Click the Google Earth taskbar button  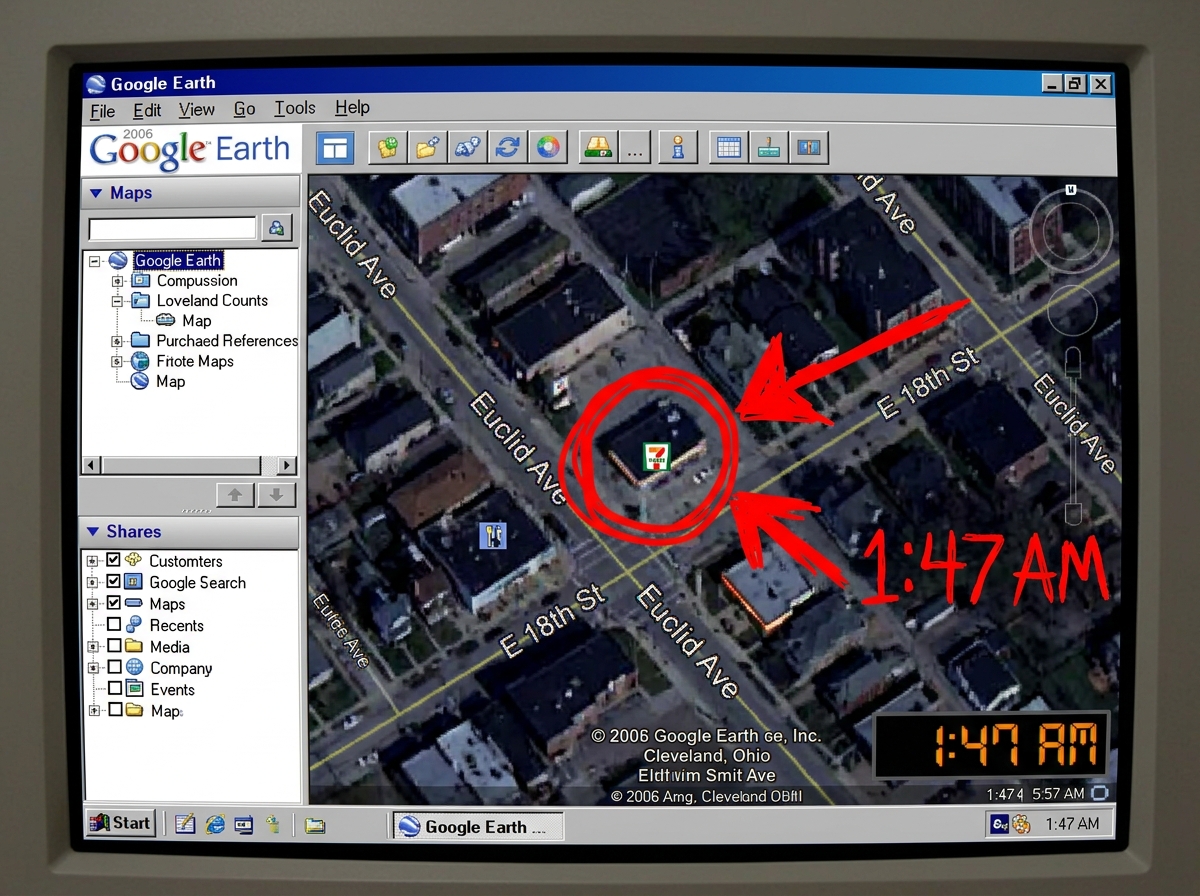coord(477,826)
